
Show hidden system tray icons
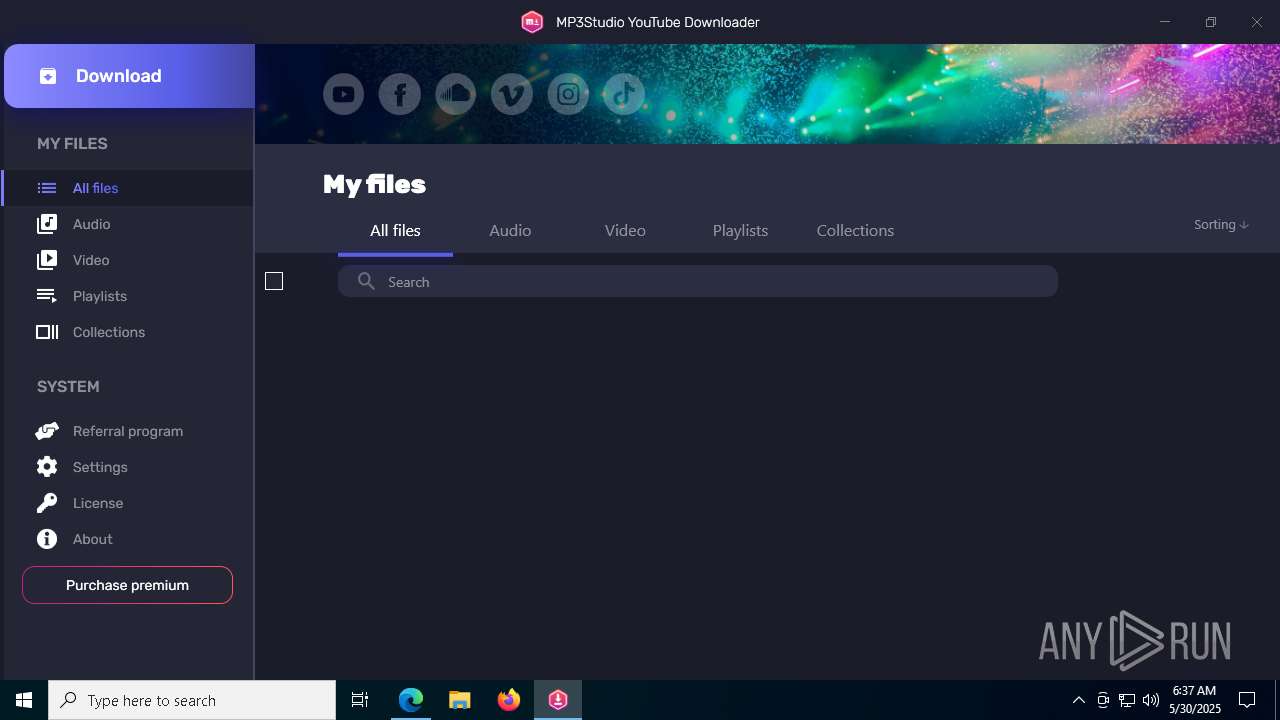[1079, 700]
